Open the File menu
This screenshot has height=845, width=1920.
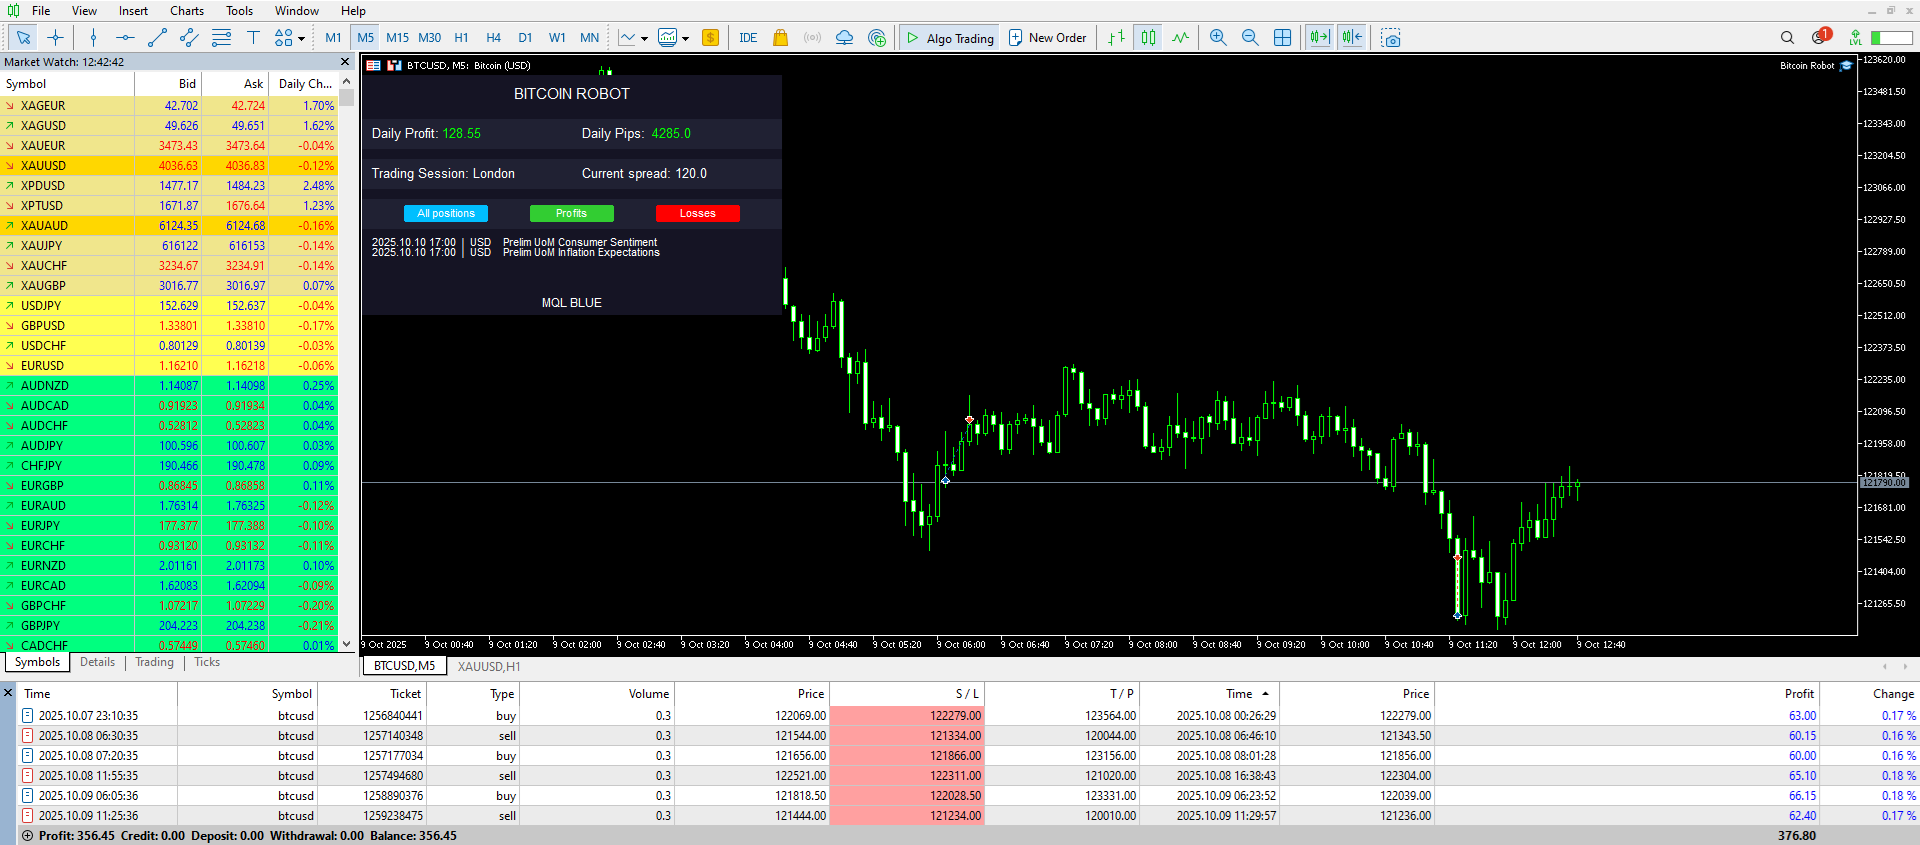(x=41, y=11)
